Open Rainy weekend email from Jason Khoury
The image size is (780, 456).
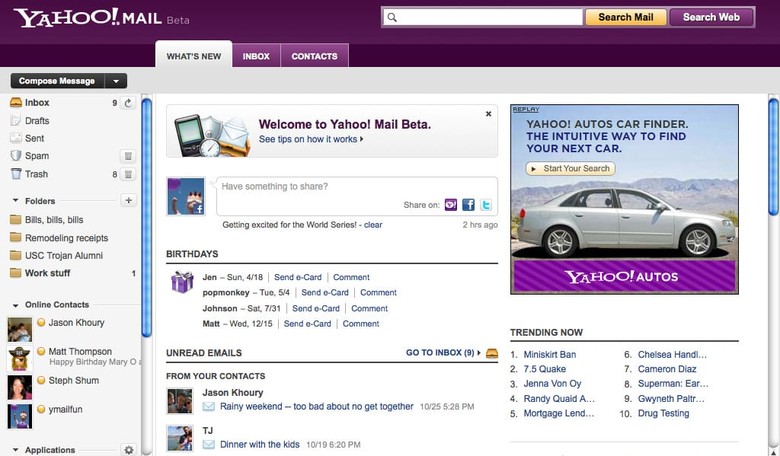click(x=317, y=406)
